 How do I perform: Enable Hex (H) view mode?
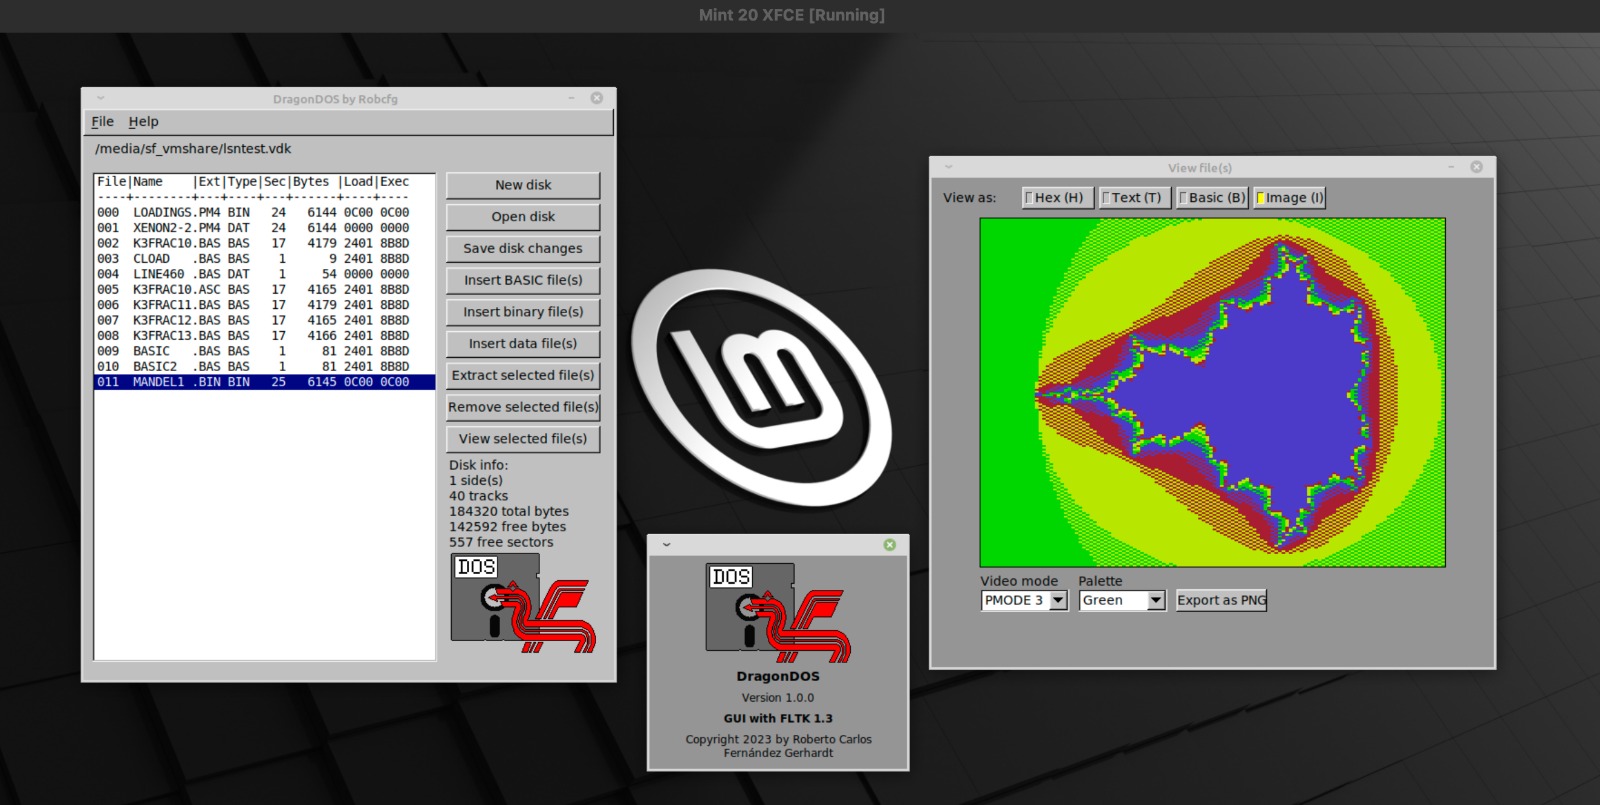(x=1057, y=198)
